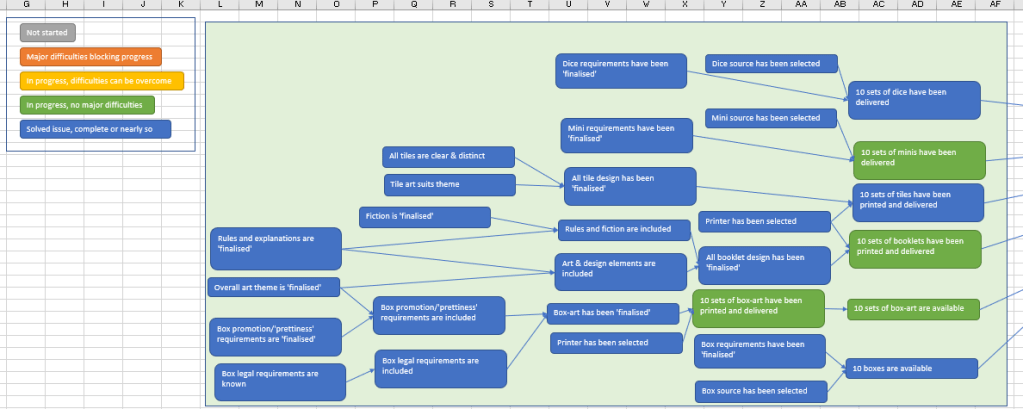1023x409 pixels.
Task: Select column header H
Action: [x=64, y=5]
